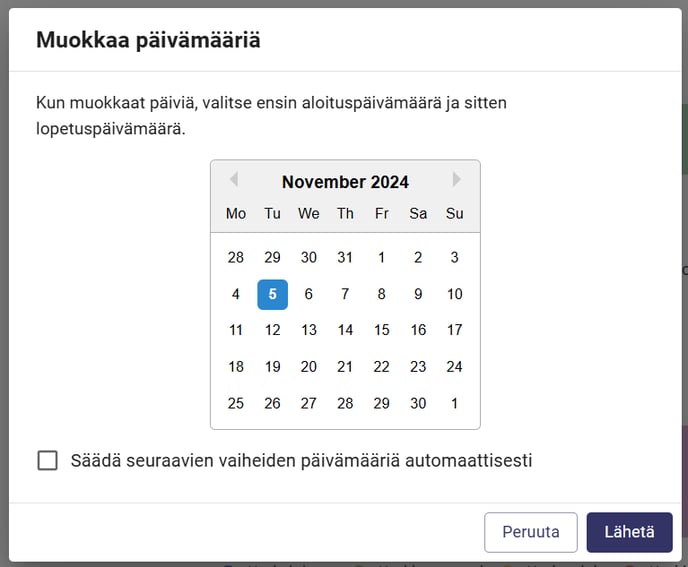Select October 31 in the first row

[345, 257]
